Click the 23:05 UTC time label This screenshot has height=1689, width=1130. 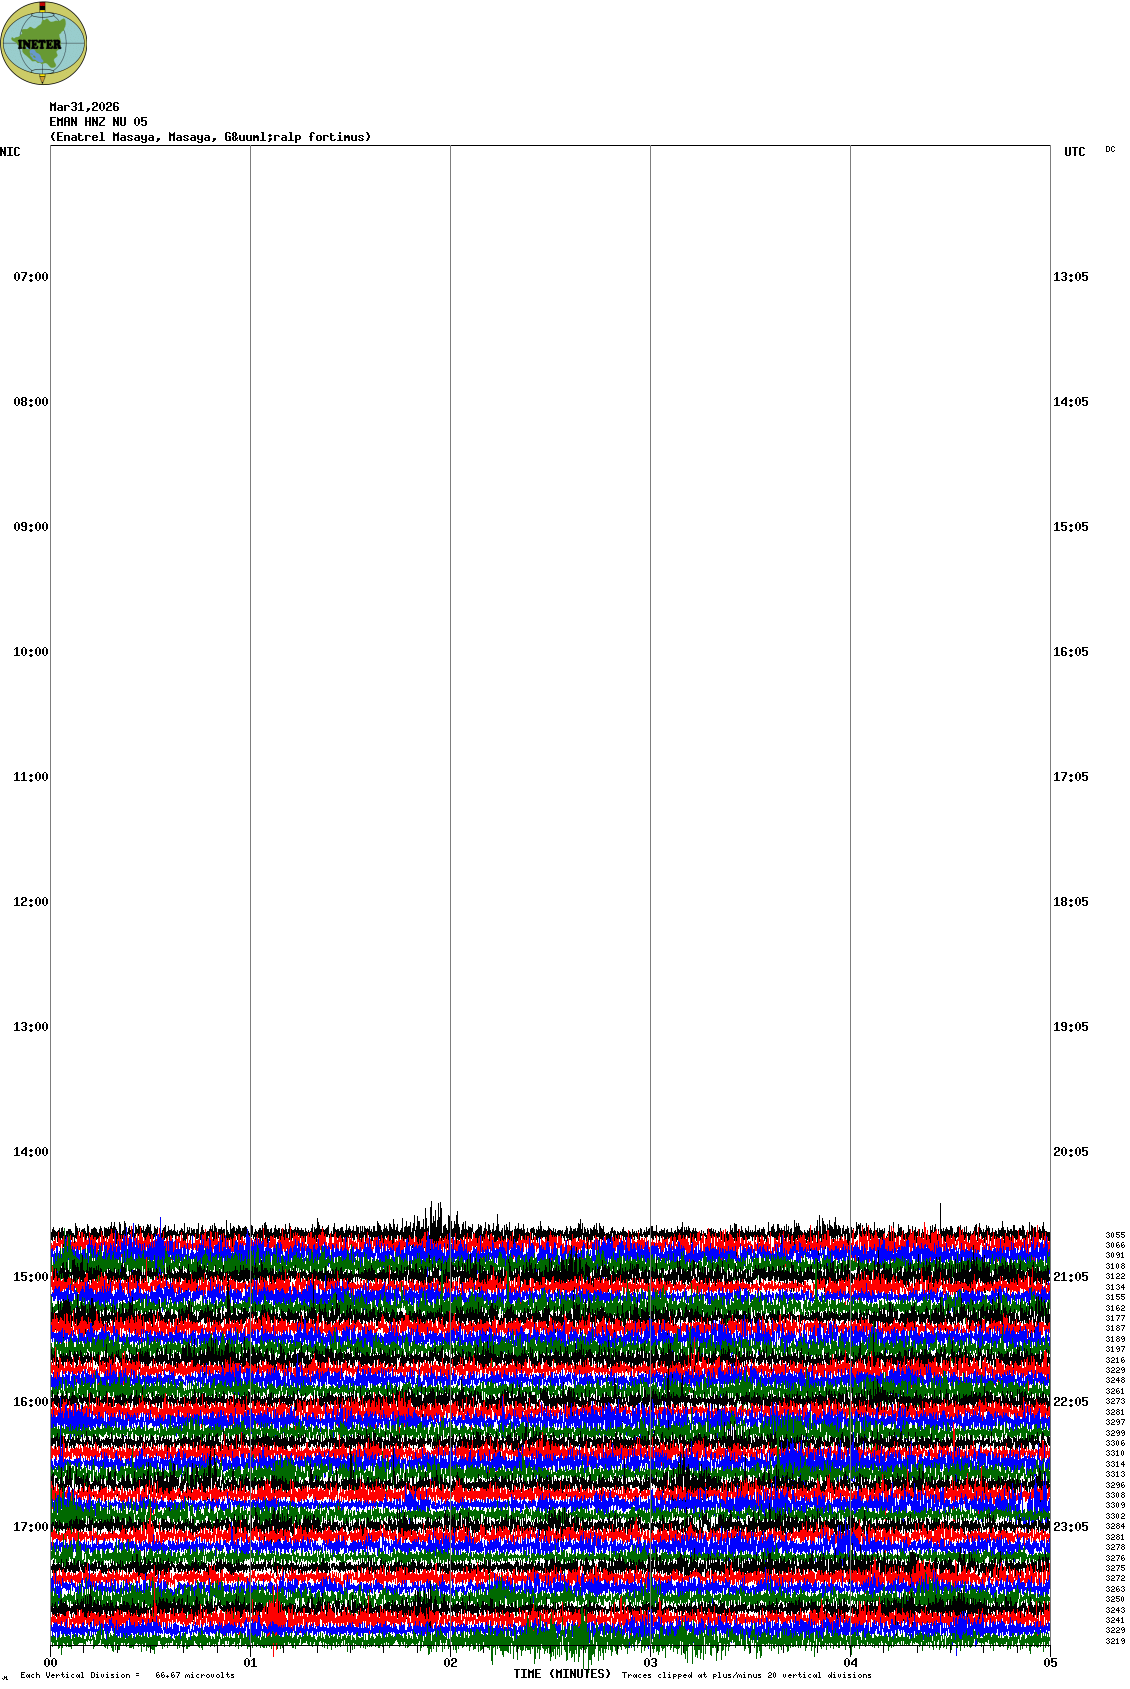coord(1070,1527)
